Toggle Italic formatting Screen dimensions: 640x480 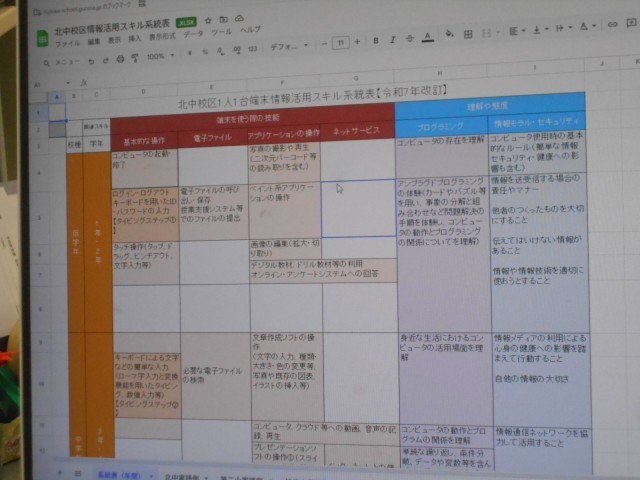tap(392, 40)
